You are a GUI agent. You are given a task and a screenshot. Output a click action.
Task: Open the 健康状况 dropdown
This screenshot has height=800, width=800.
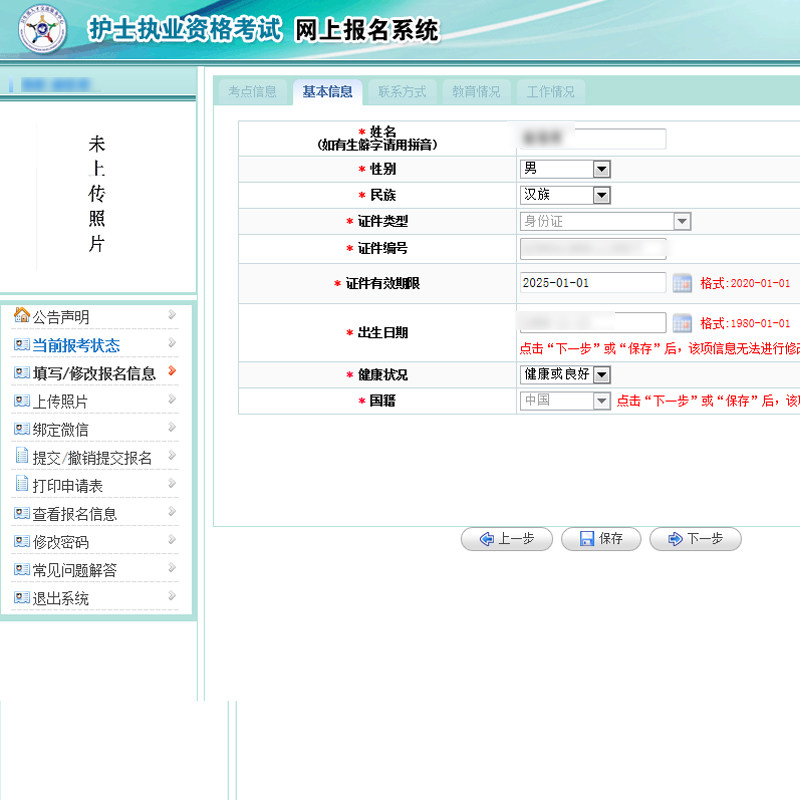[x=565, y=374]
